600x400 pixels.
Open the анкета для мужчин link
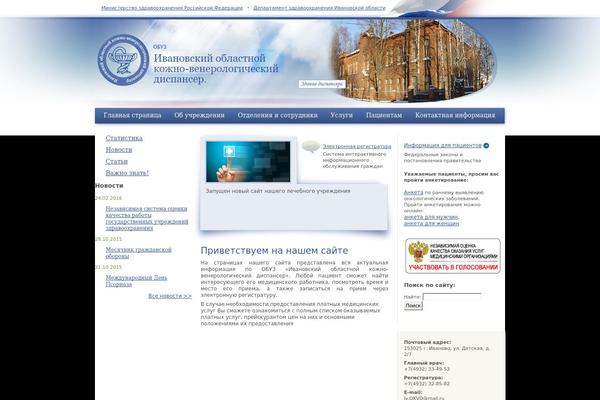[431, 217]
